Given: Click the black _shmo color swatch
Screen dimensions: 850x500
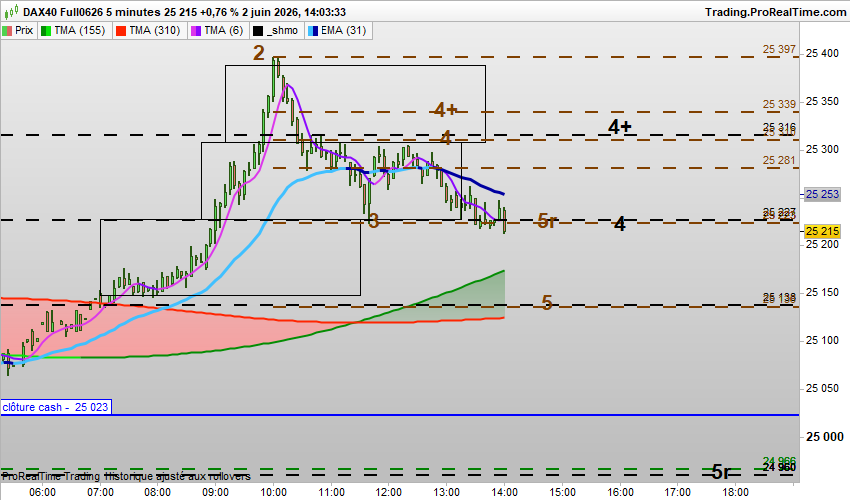Looking at the screenshot, I should click(x=259, y=31).
